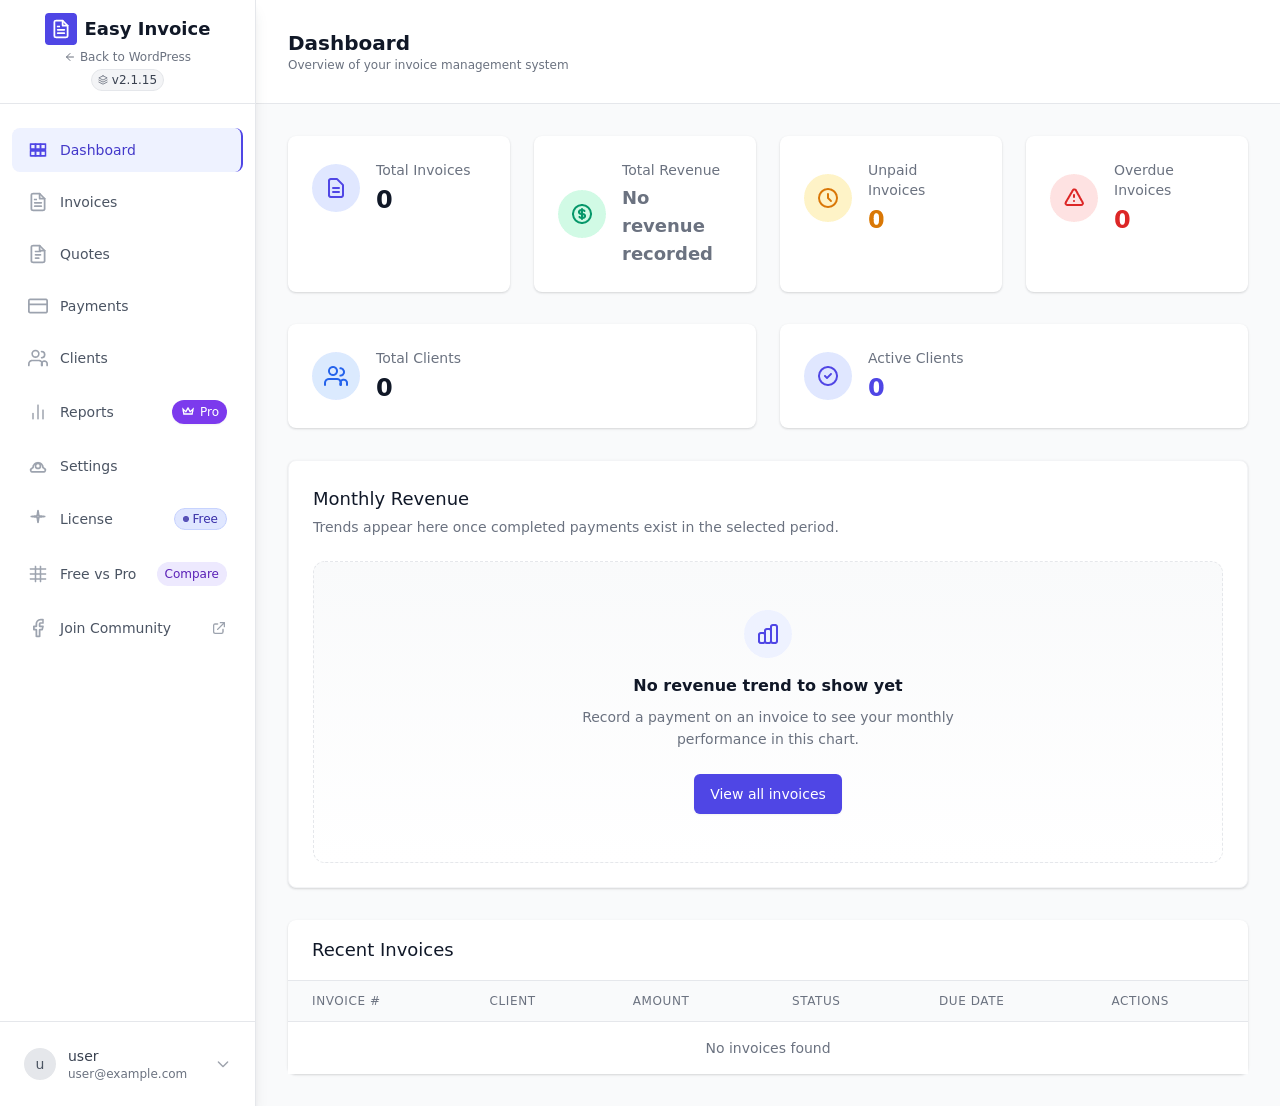The width and height of the screenshot is (1280, 1106).
Task: Click Back to WordPress link
Action: pyautogui.click(x=128, y=57)
